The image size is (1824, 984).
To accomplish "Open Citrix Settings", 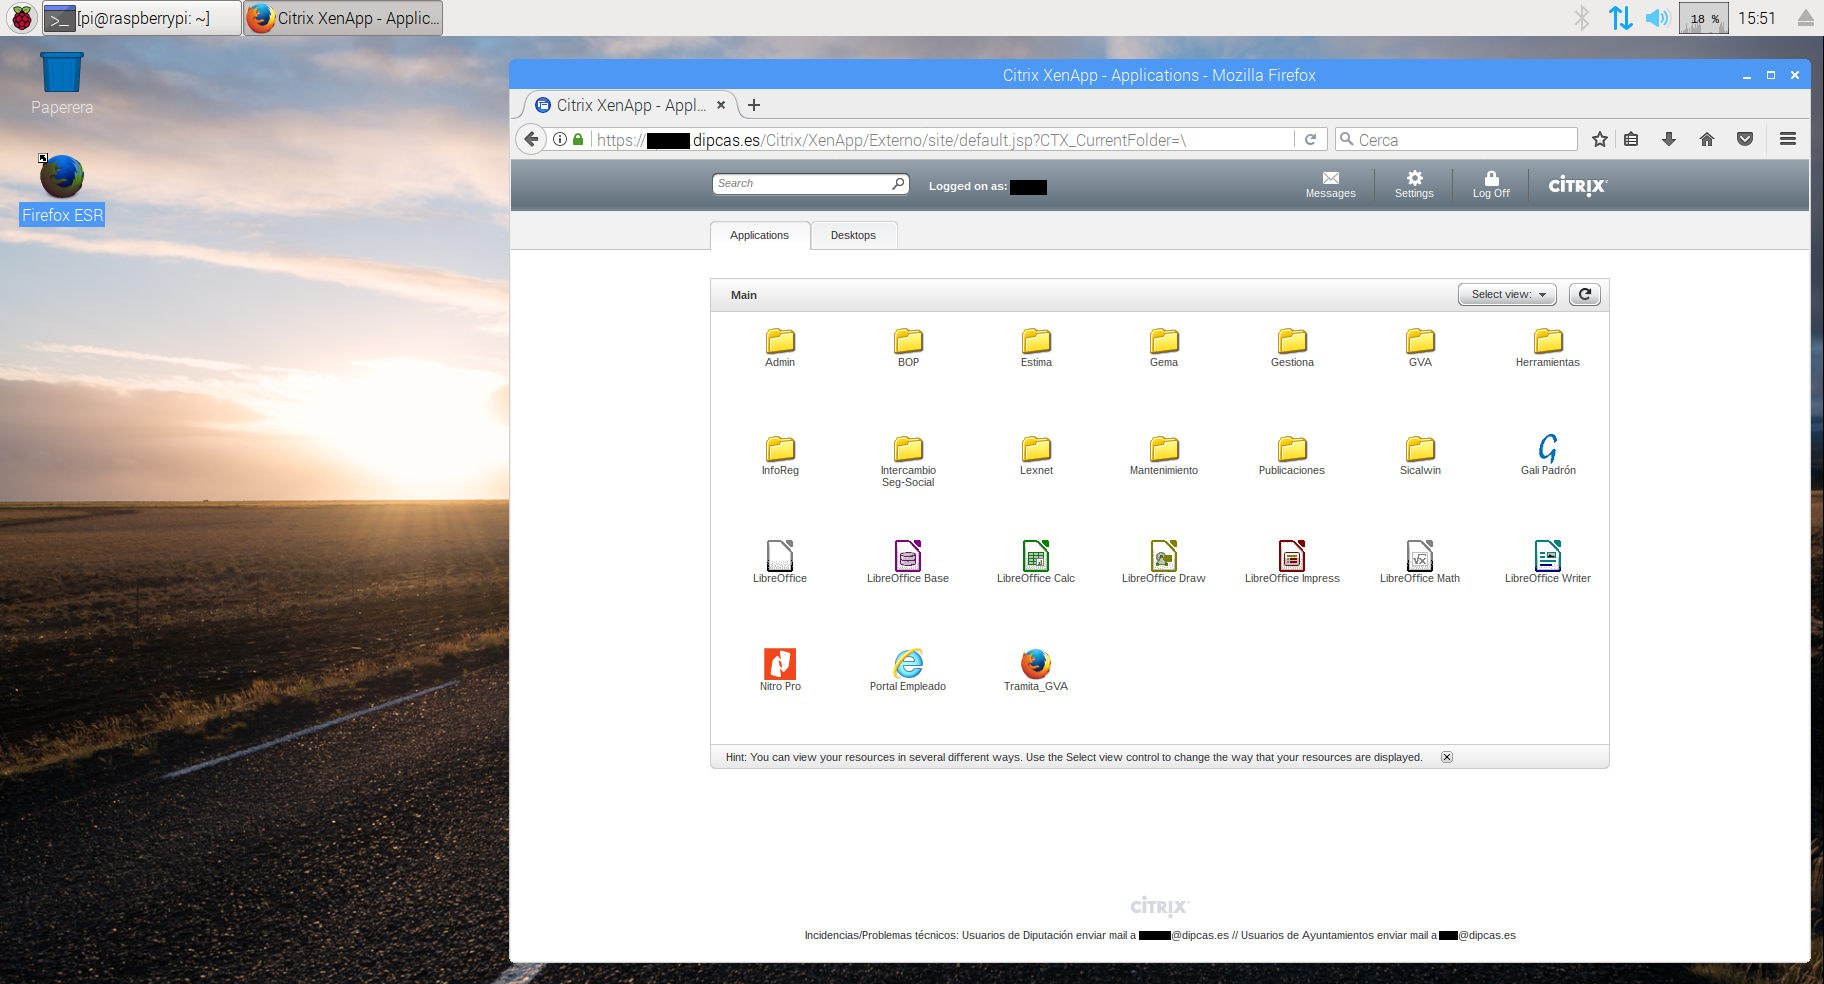I will [1414, 185].
